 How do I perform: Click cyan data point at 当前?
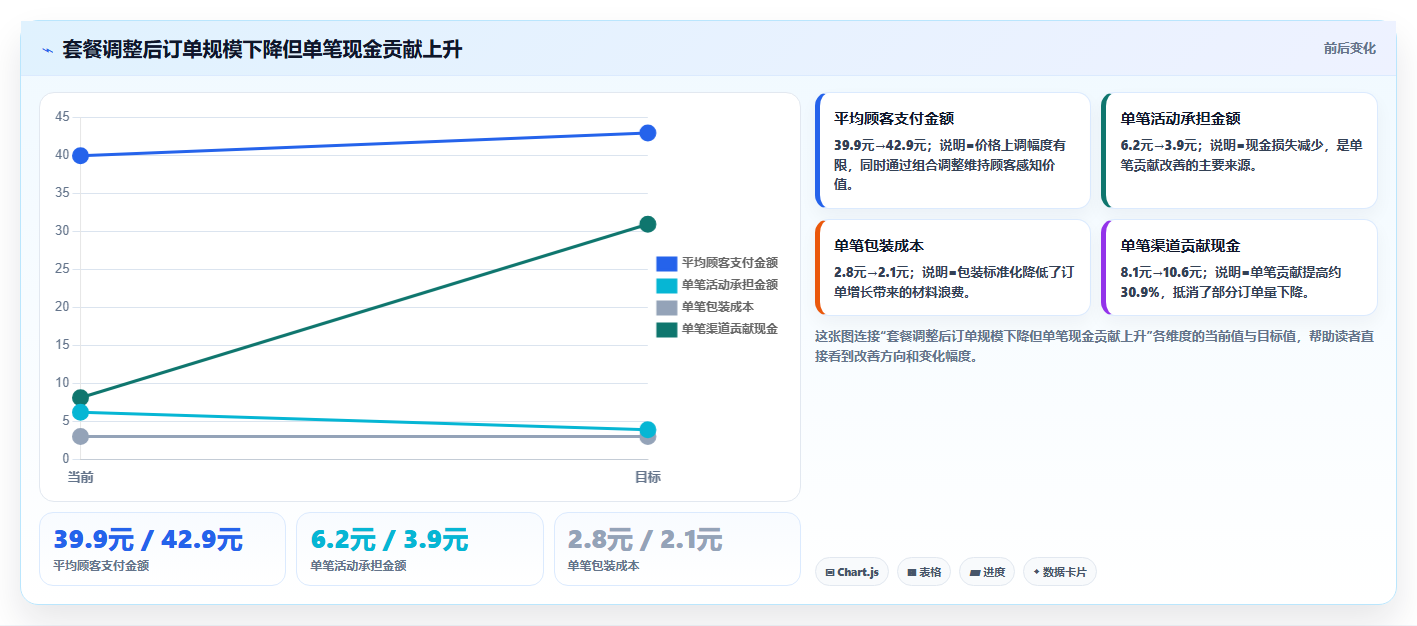tap(80, 412)
